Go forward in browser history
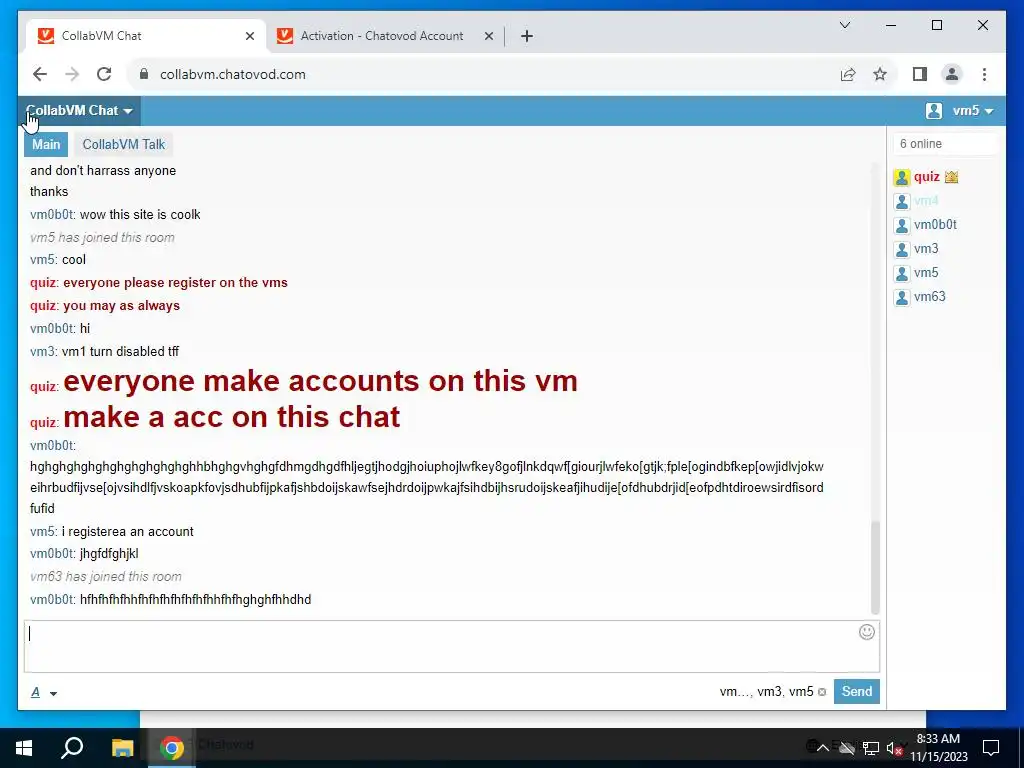 (x=72, y=74)
